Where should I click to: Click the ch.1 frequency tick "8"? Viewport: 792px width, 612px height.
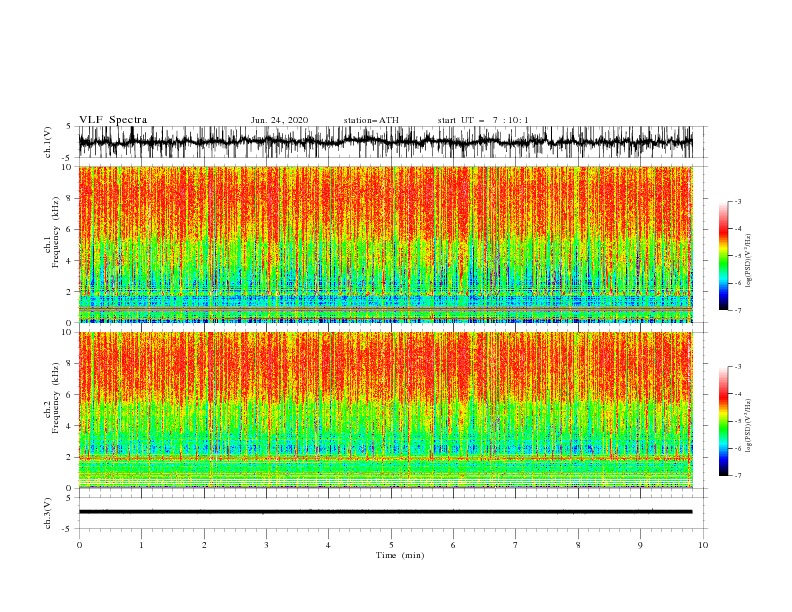tap(70, 198)
